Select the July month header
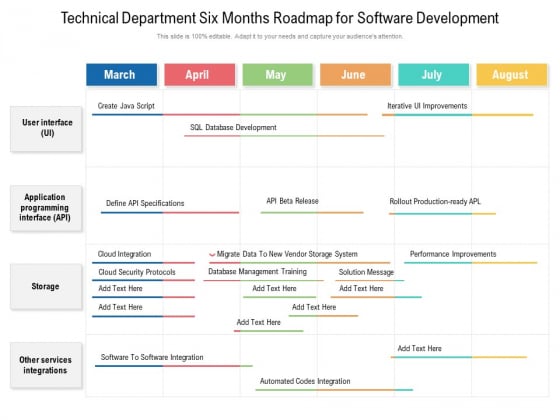 (x=434, y=75)
